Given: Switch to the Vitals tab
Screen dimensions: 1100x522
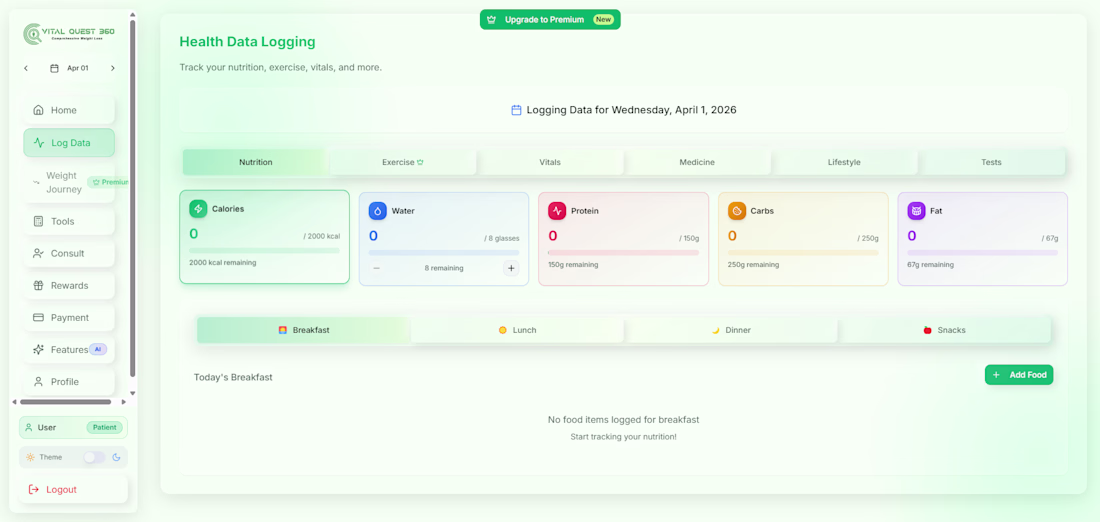Looking at the screenshot, I should [x=550, y=162].
